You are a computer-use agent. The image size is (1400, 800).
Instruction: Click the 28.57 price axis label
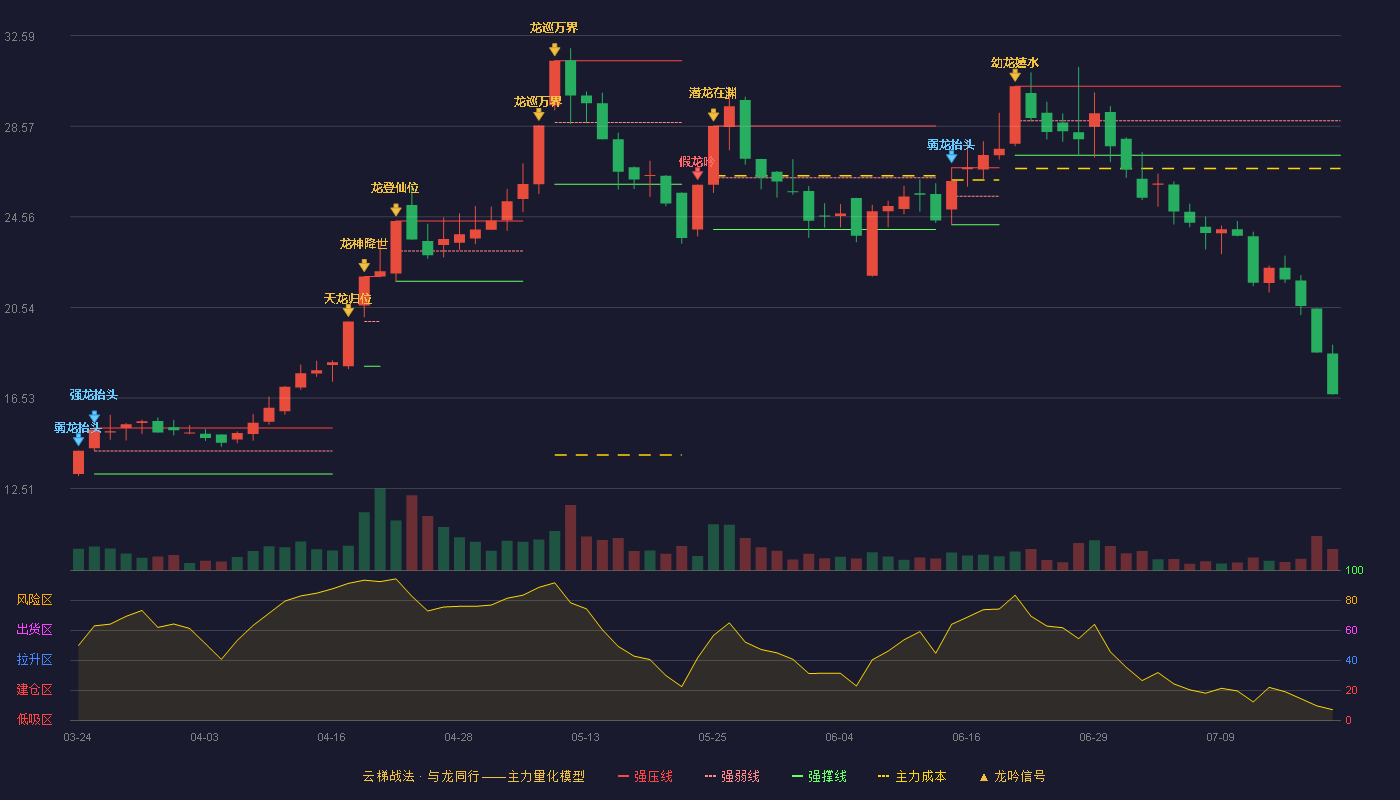click(20, 128)
